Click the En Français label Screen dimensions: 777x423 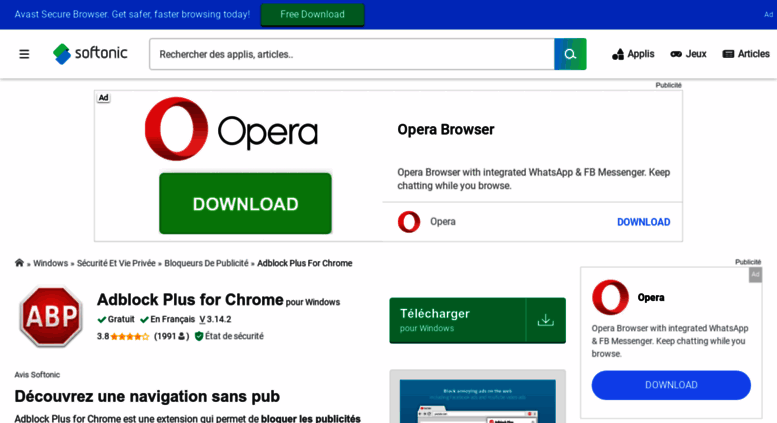pos(167,319)
